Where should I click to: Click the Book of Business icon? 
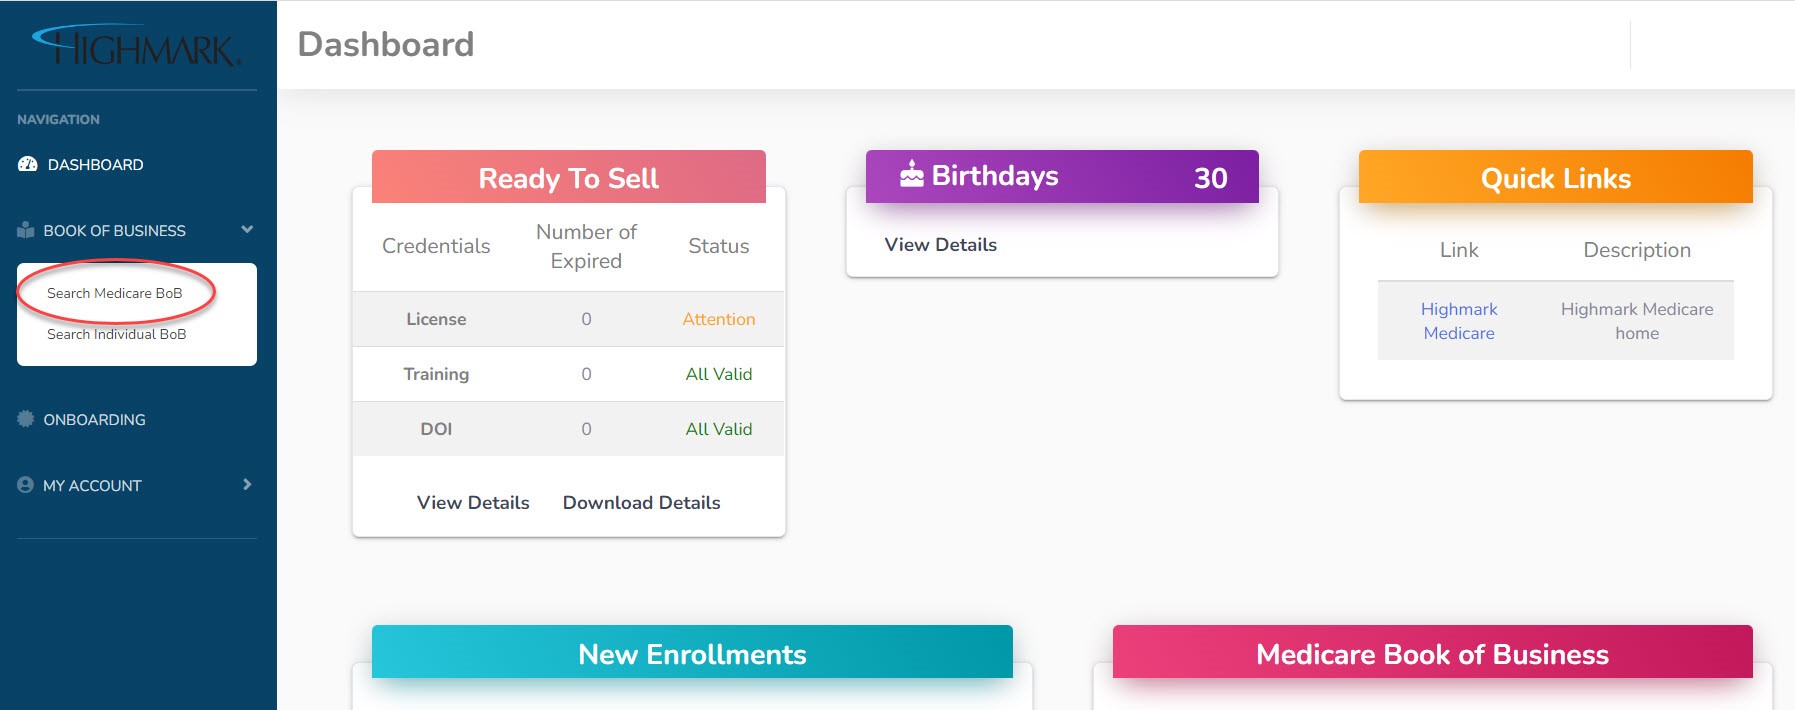26,230
